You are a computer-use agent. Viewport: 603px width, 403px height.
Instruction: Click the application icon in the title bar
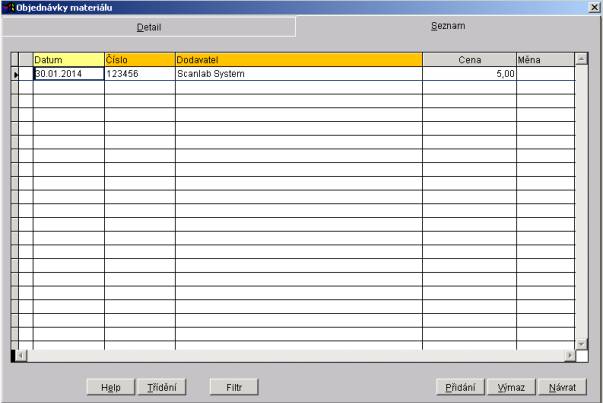click(x=8, y=8)
